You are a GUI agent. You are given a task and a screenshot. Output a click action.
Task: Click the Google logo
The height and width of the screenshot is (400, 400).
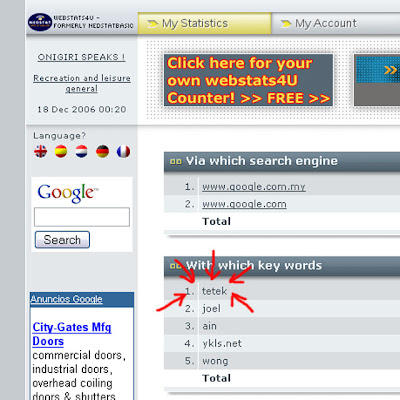(68, 193)
